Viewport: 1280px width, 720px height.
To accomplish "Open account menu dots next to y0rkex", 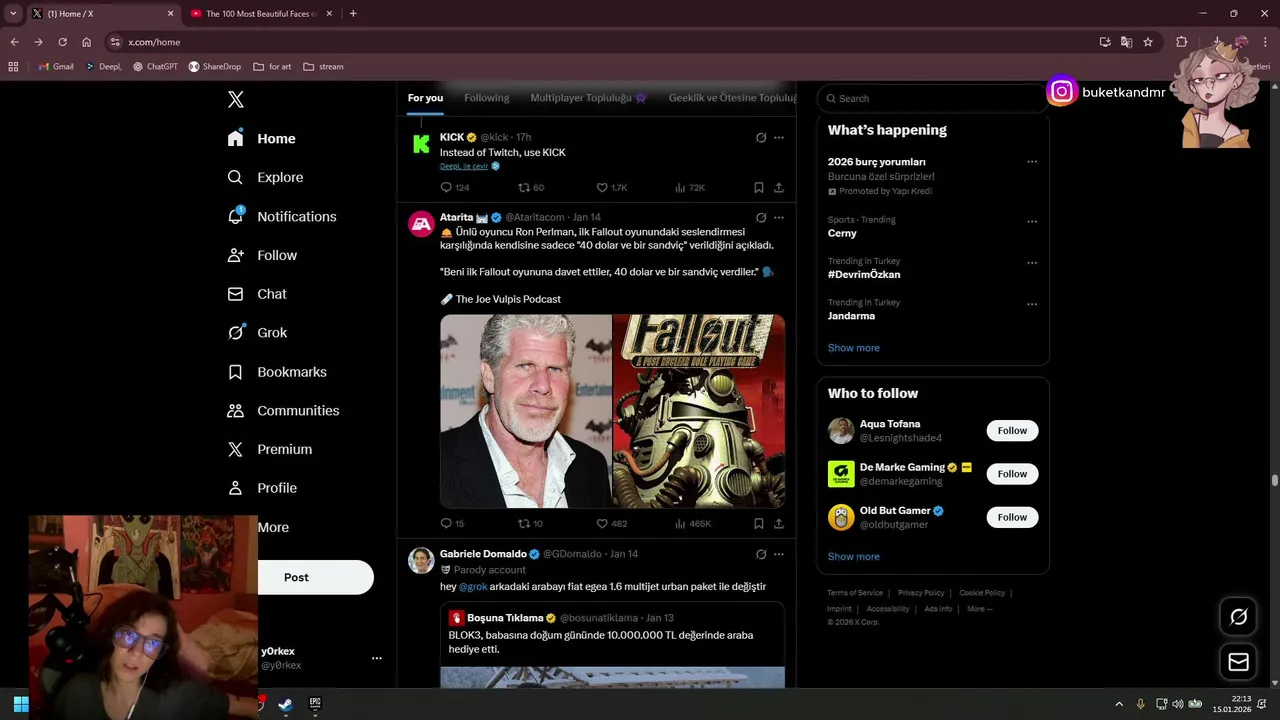I will click(377, 658).
